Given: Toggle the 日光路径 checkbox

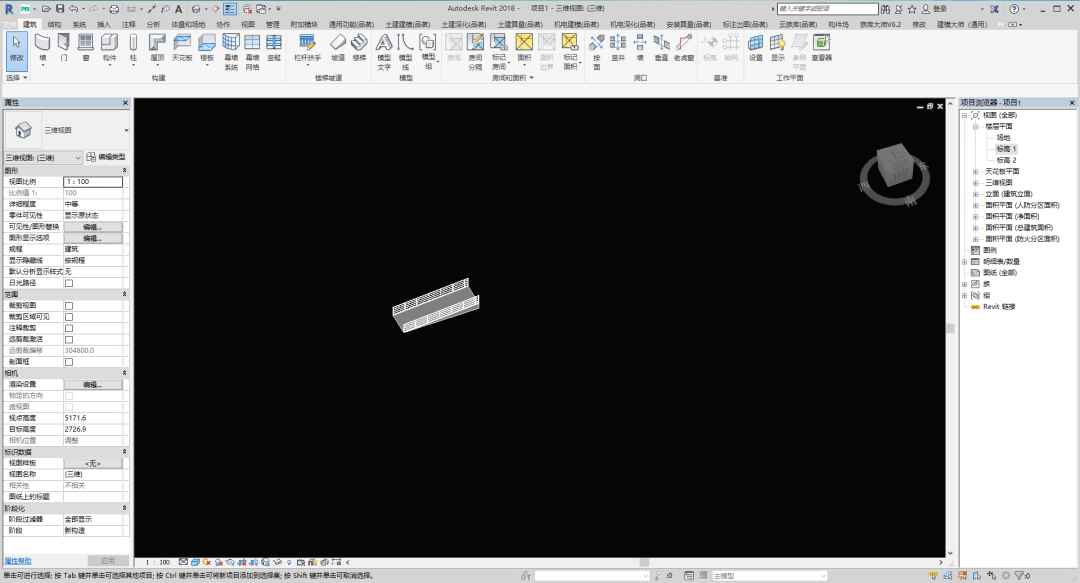Looking at the screenshot, I should [69, 283].
